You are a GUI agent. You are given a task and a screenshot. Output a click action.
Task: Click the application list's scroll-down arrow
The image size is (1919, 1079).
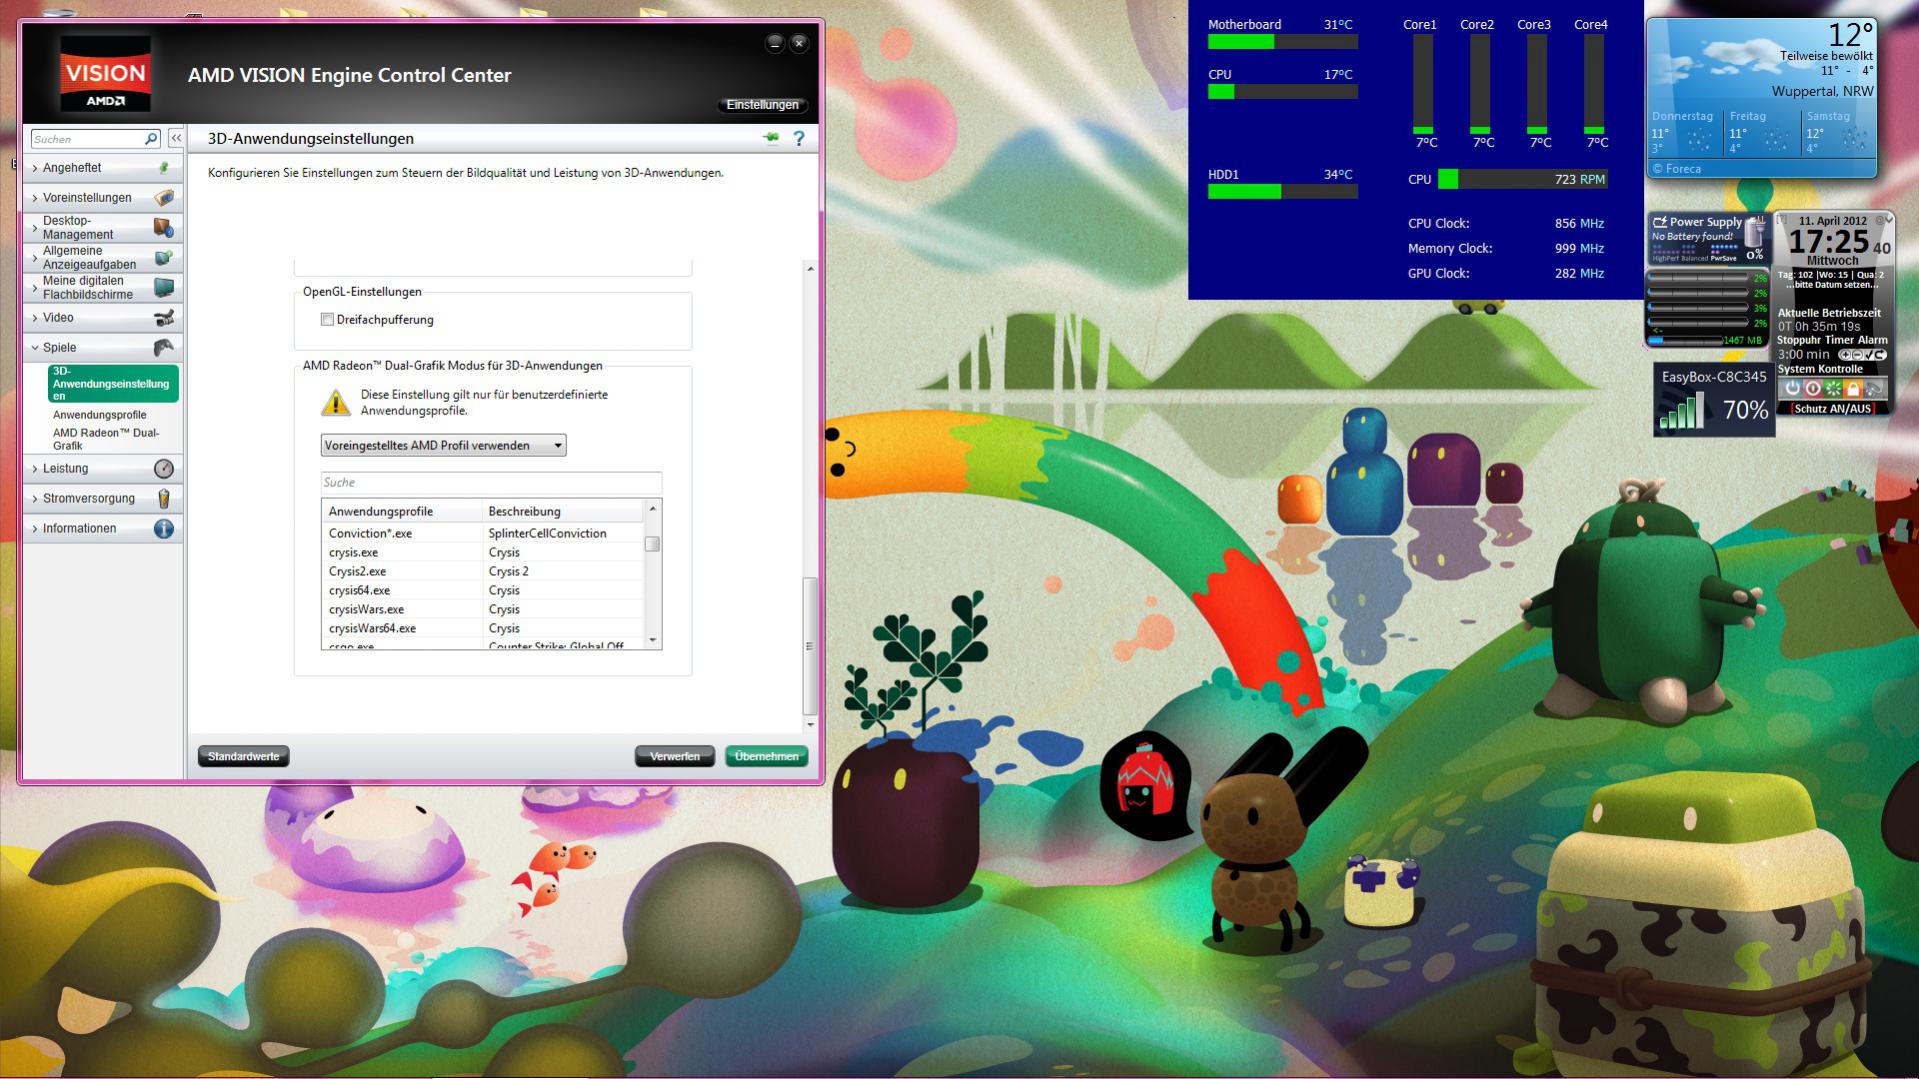click(653, 640)
